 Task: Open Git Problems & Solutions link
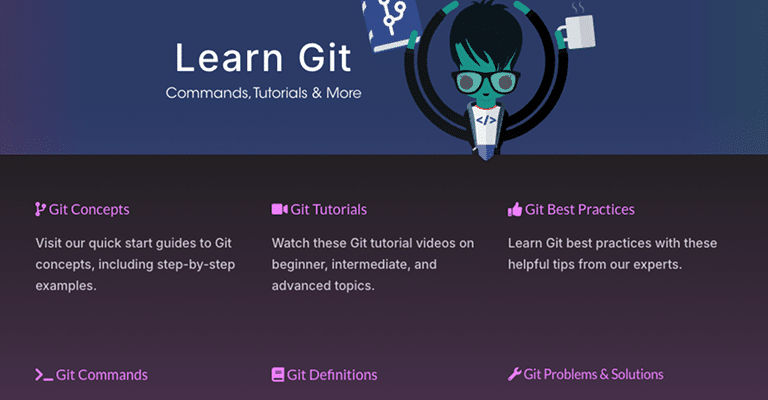[593, 375]
